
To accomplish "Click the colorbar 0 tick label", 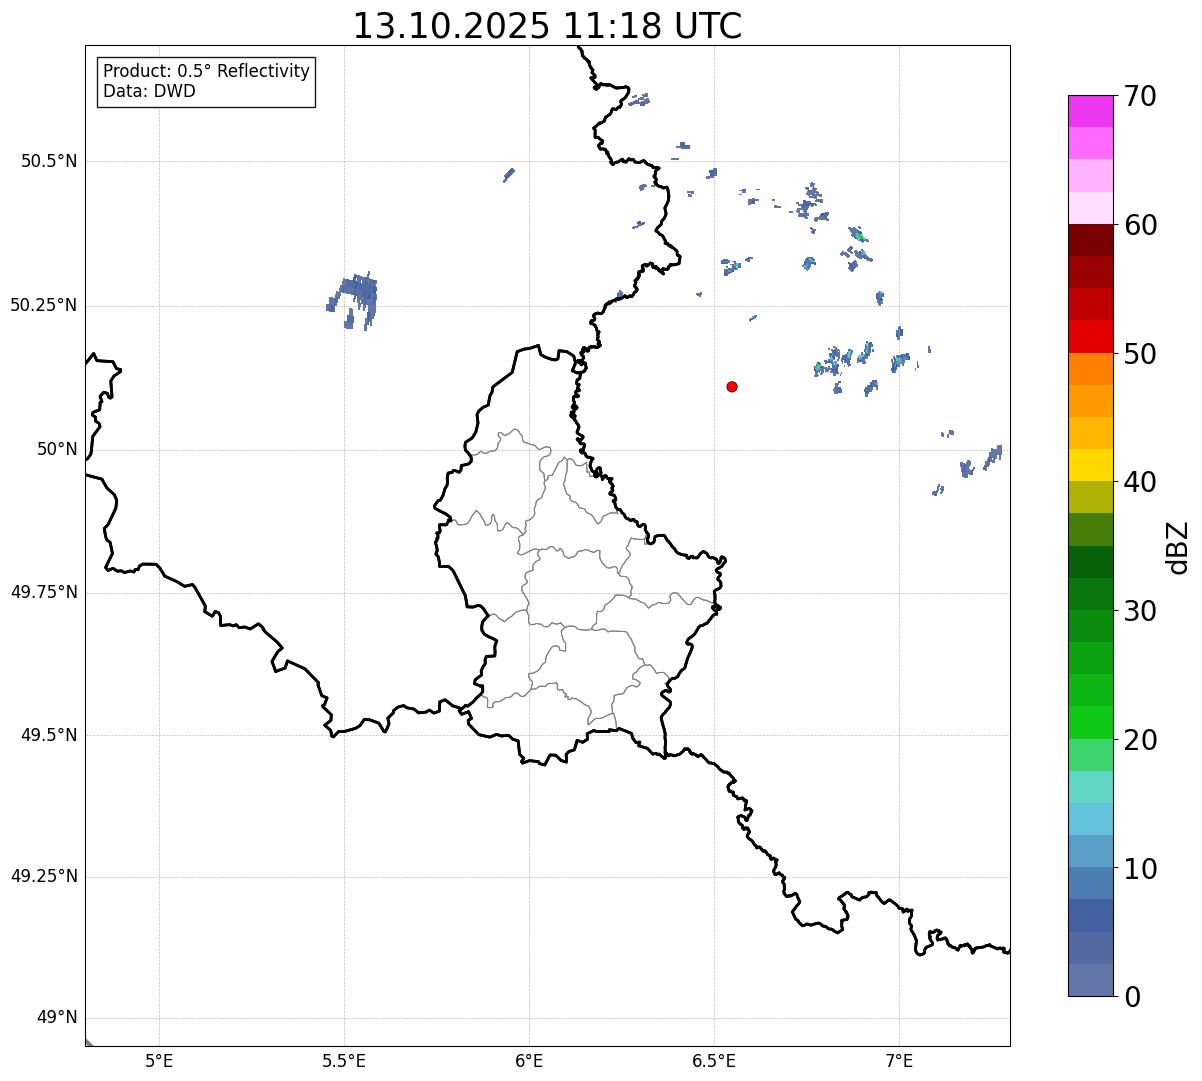I will [x=1132, y=997].
